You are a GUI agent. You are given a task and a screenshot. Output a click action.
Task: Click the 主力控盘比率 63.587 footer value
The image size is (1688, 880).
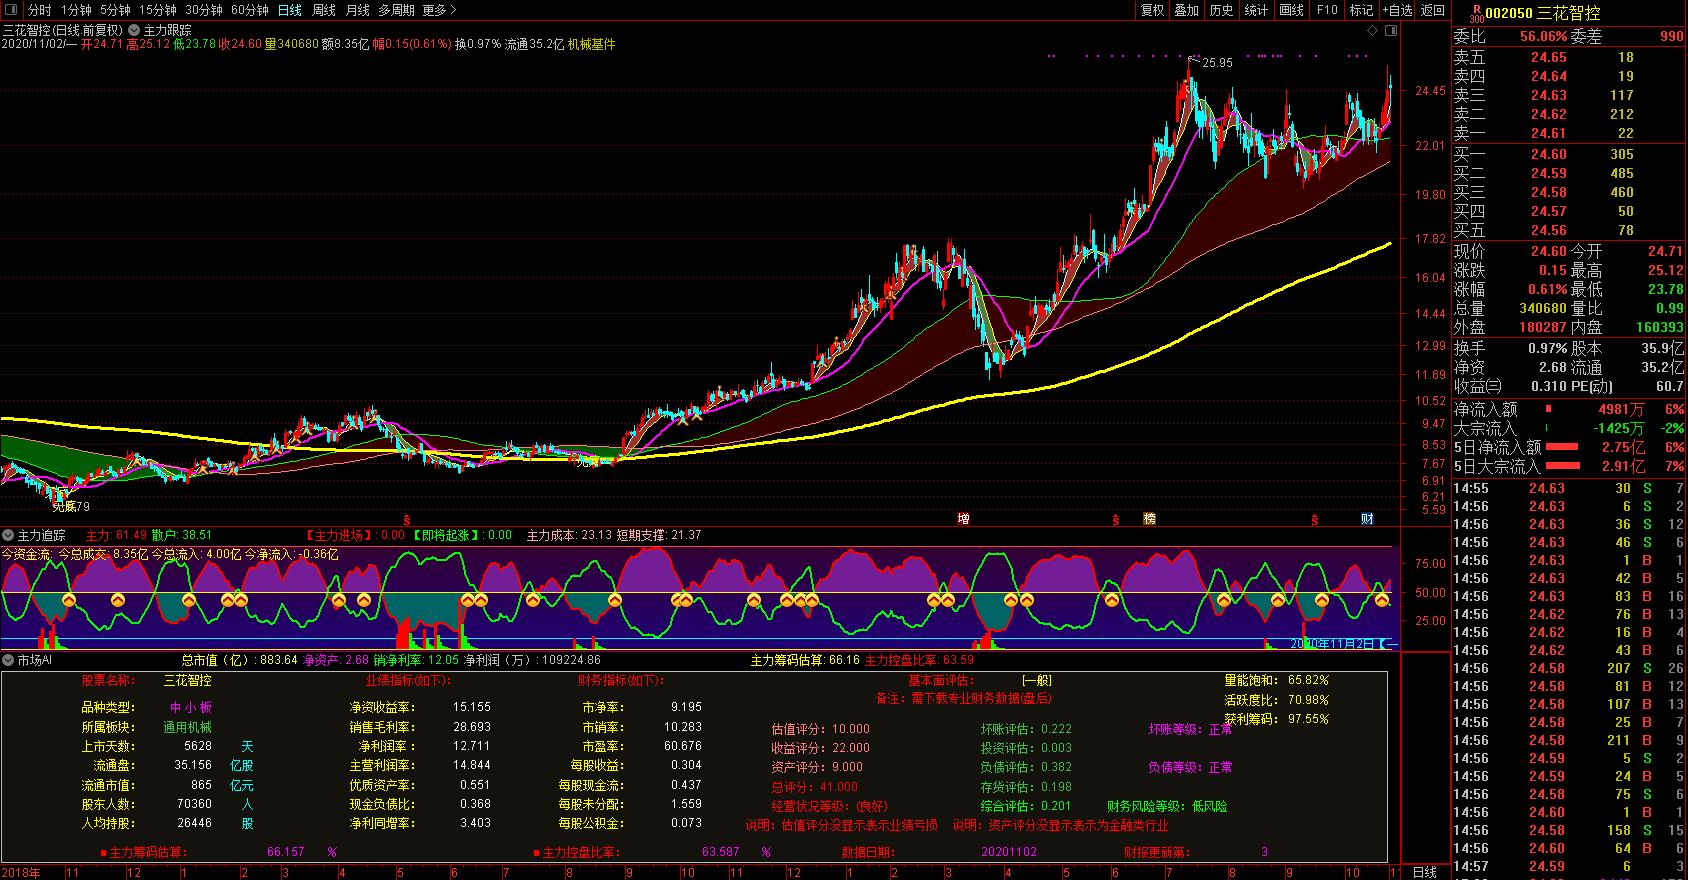click(721, 852)
